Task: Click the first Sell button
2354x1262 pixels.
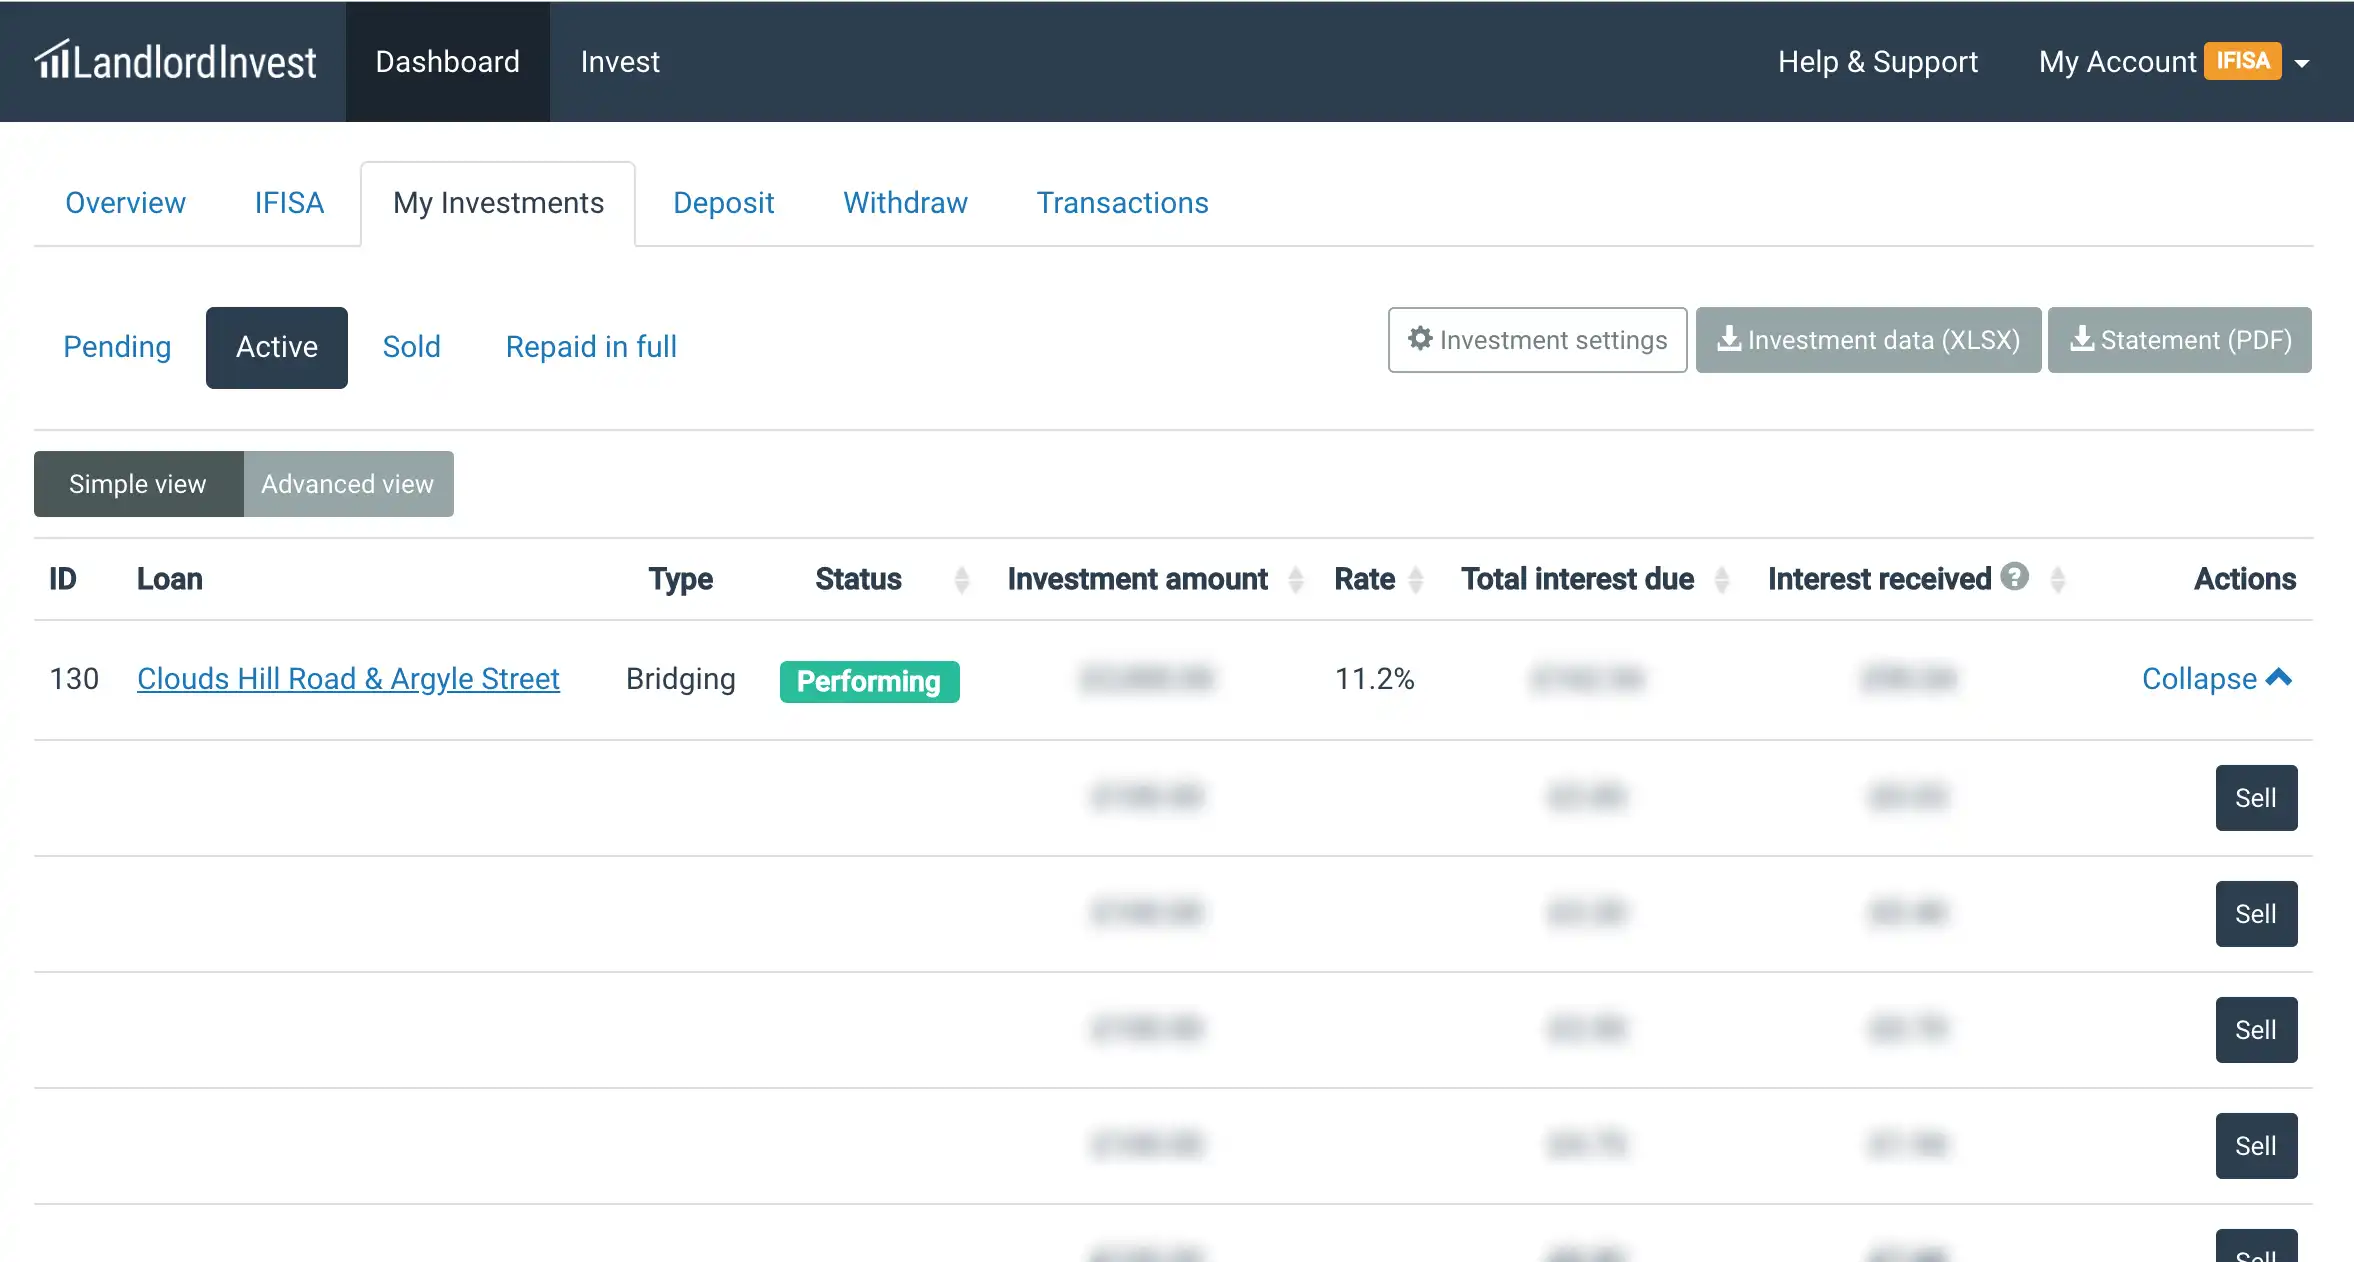Action: point(2256,798)
